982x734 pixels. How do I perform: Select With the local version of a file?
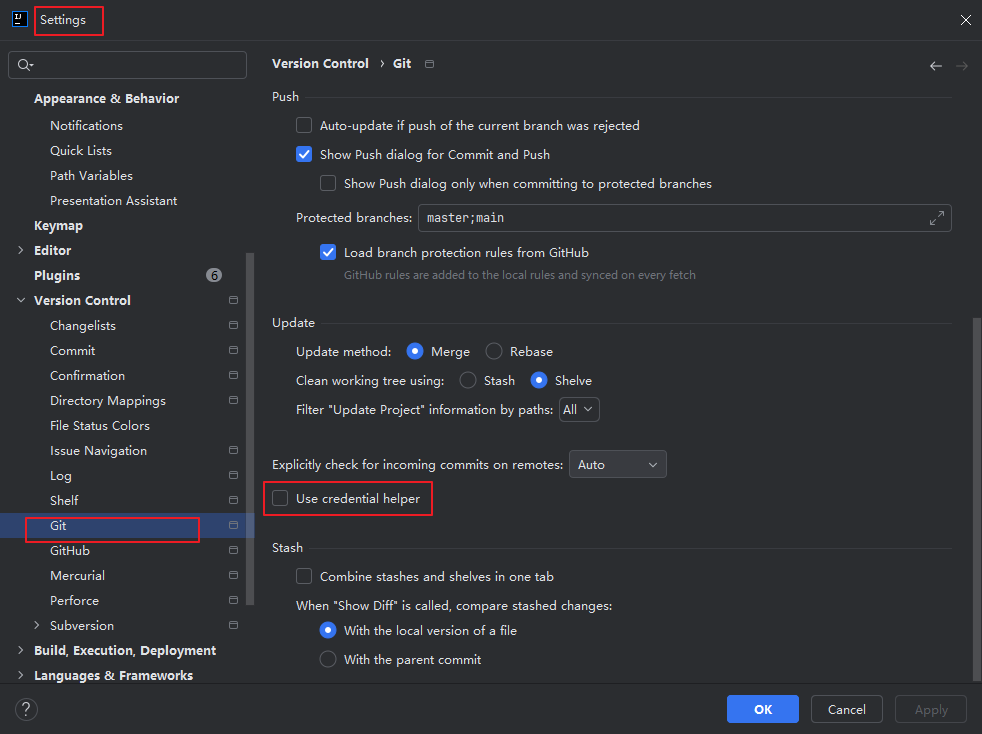pyautogui.click(x=328, y=630)
